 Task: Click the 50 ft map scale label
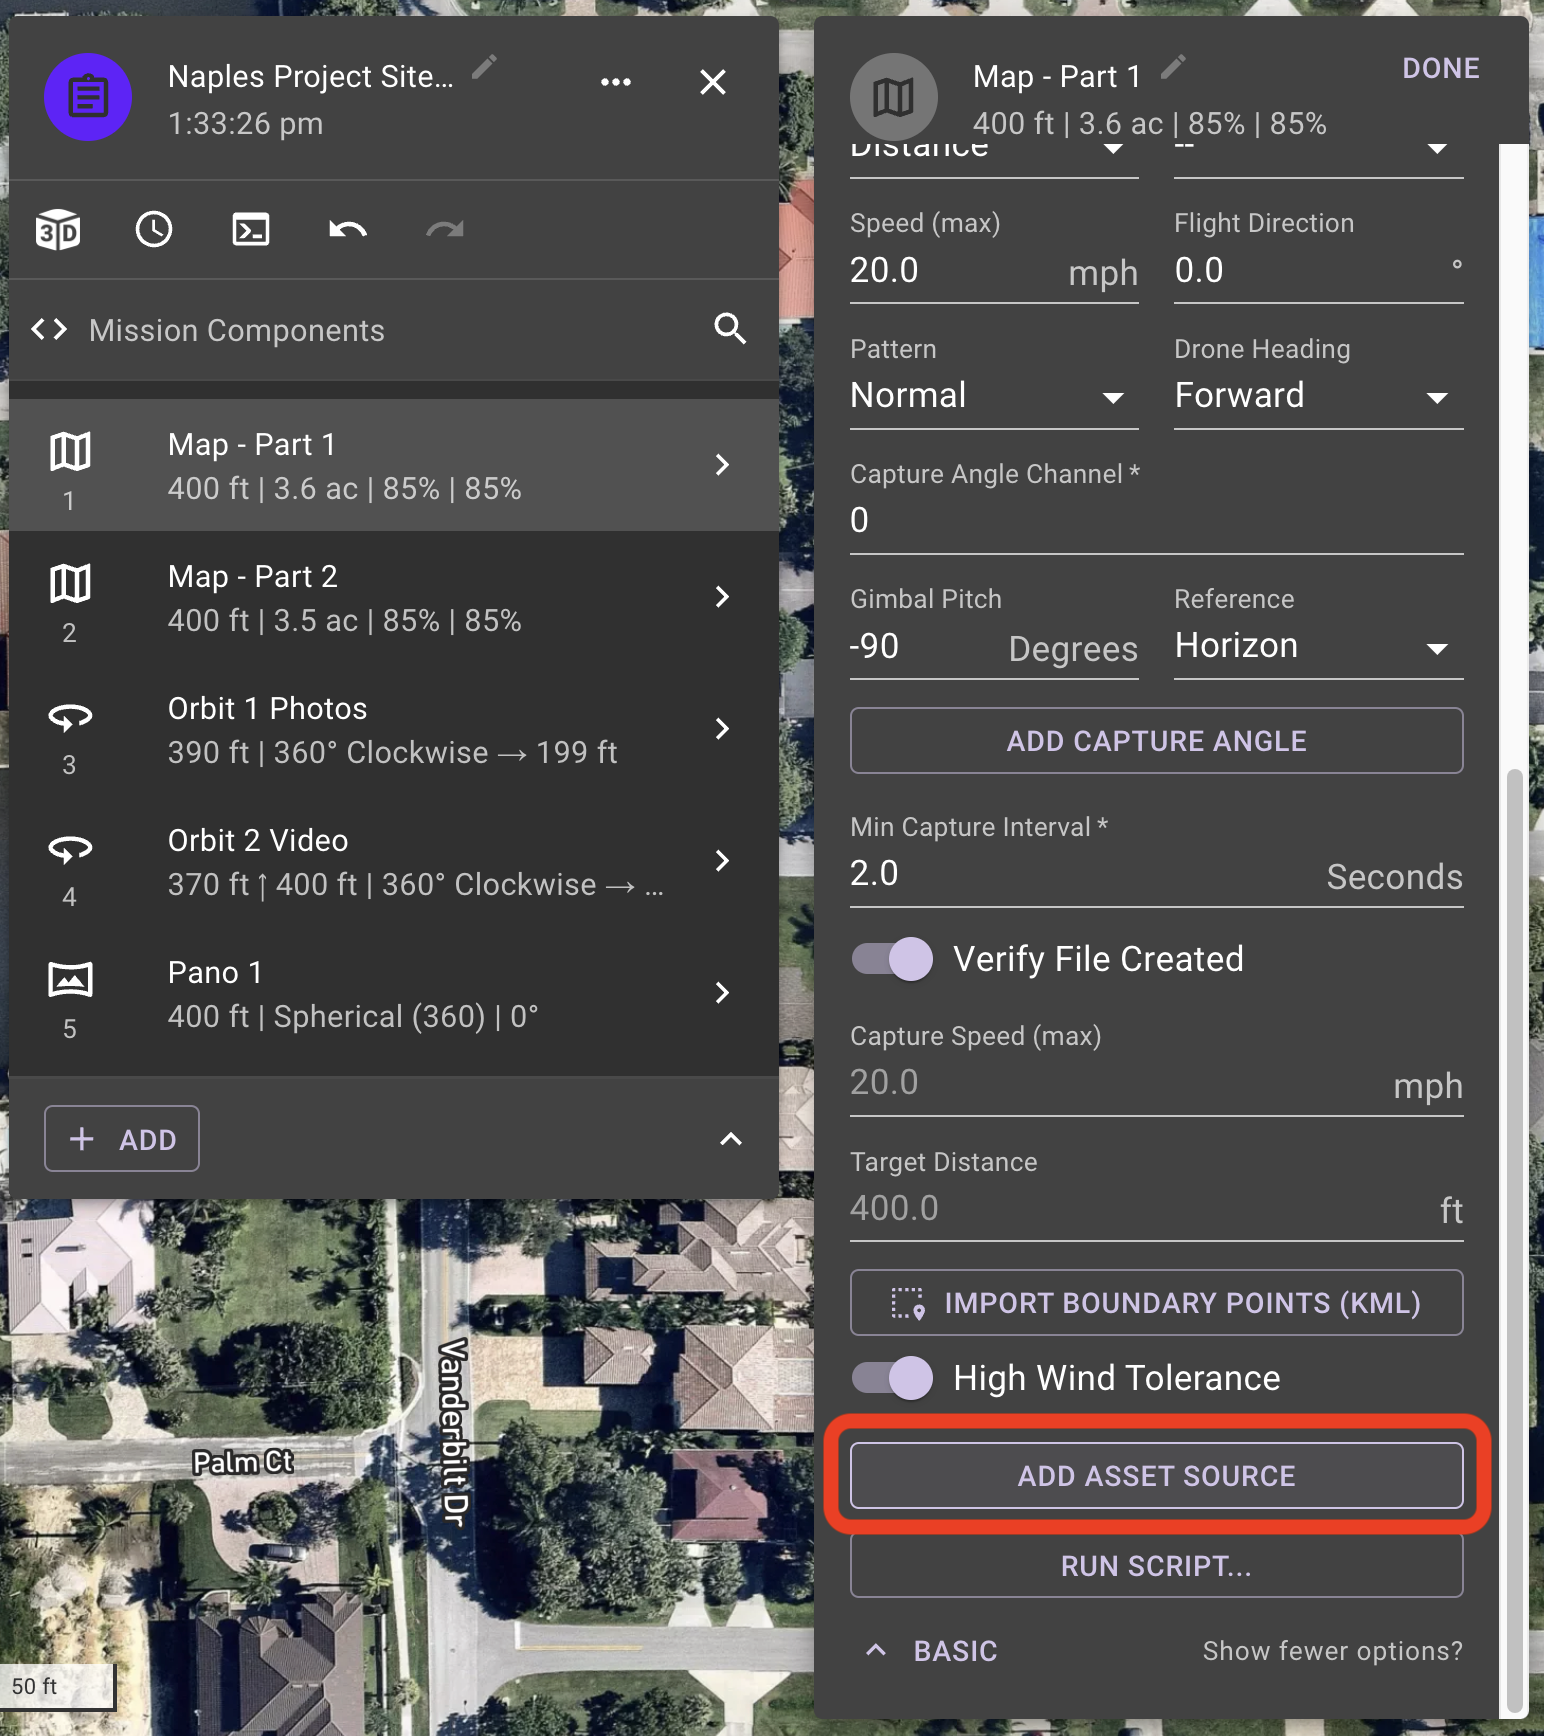[35, 1686]
